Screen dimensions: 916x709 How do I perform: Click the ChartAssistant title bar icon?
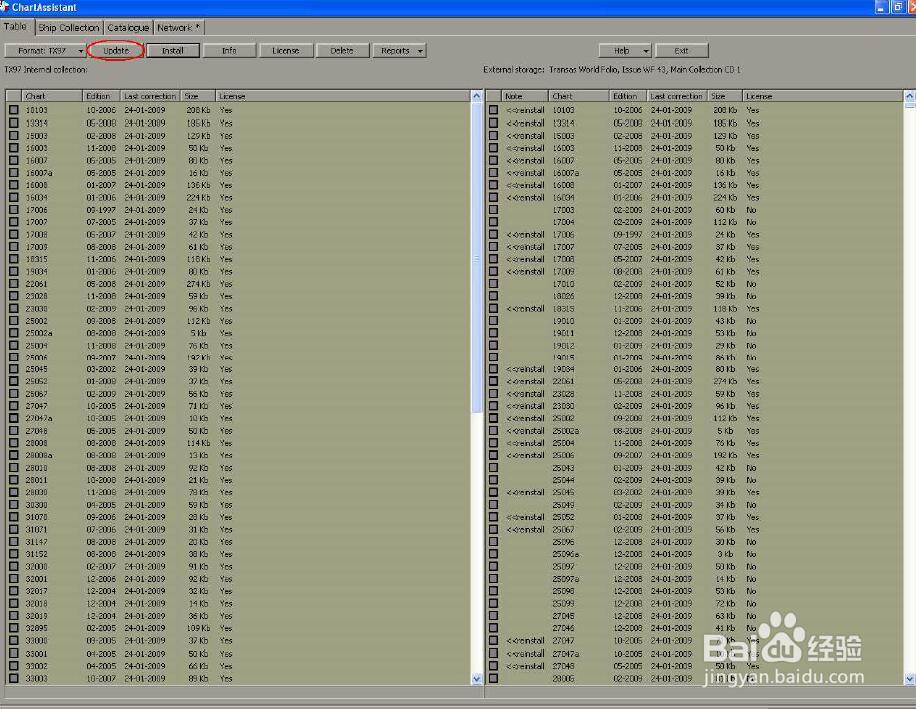(x=5, y=7)
